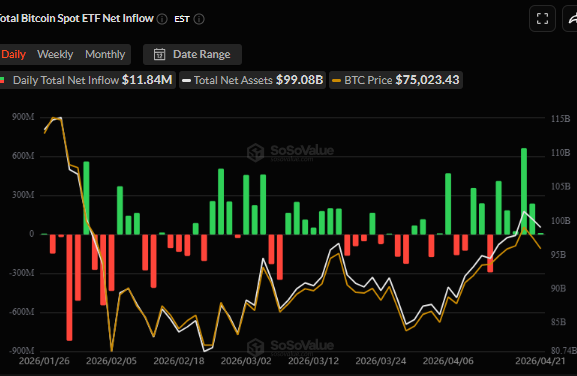577x376 pixels.
Task: Click the 2026/03/24 x-axis date label
Action: click(381, 361)
